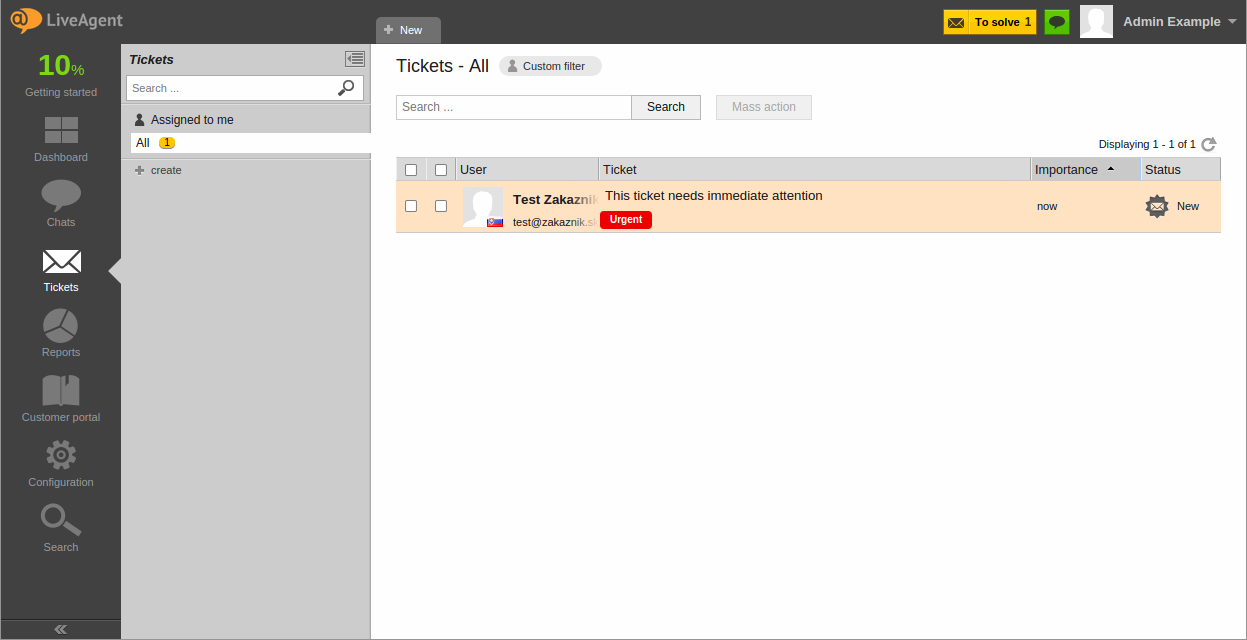Toggle first header select-all checkbox
The height and width of the screenshot is (640, 1247).
click(411, 170)
